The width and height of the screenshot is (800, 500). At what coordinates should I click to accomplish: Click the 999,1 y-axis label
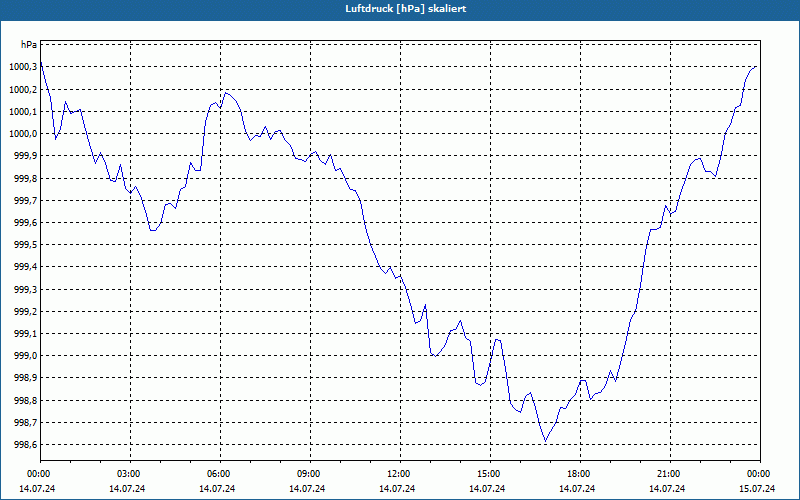pyautogui.click(x=25, y=334)
